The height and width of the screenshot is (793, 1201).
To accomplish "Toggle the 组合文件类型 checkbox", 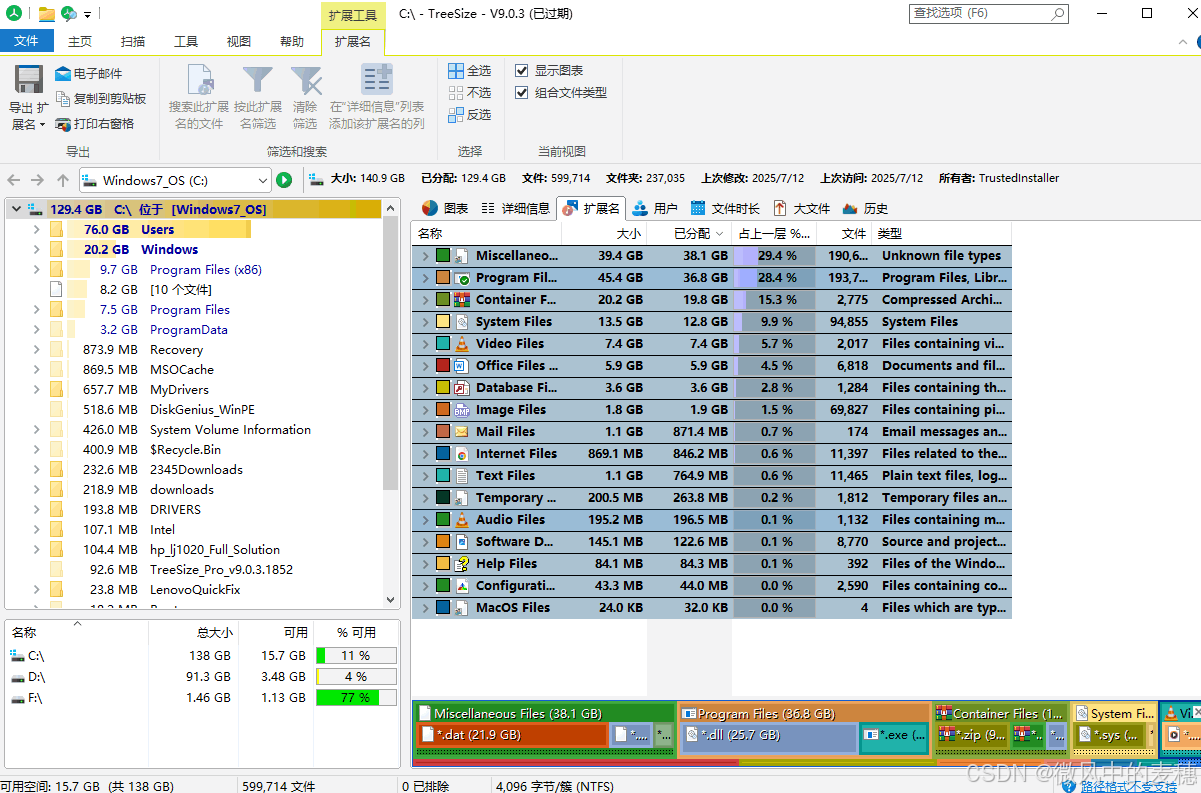I will (521, 93).
